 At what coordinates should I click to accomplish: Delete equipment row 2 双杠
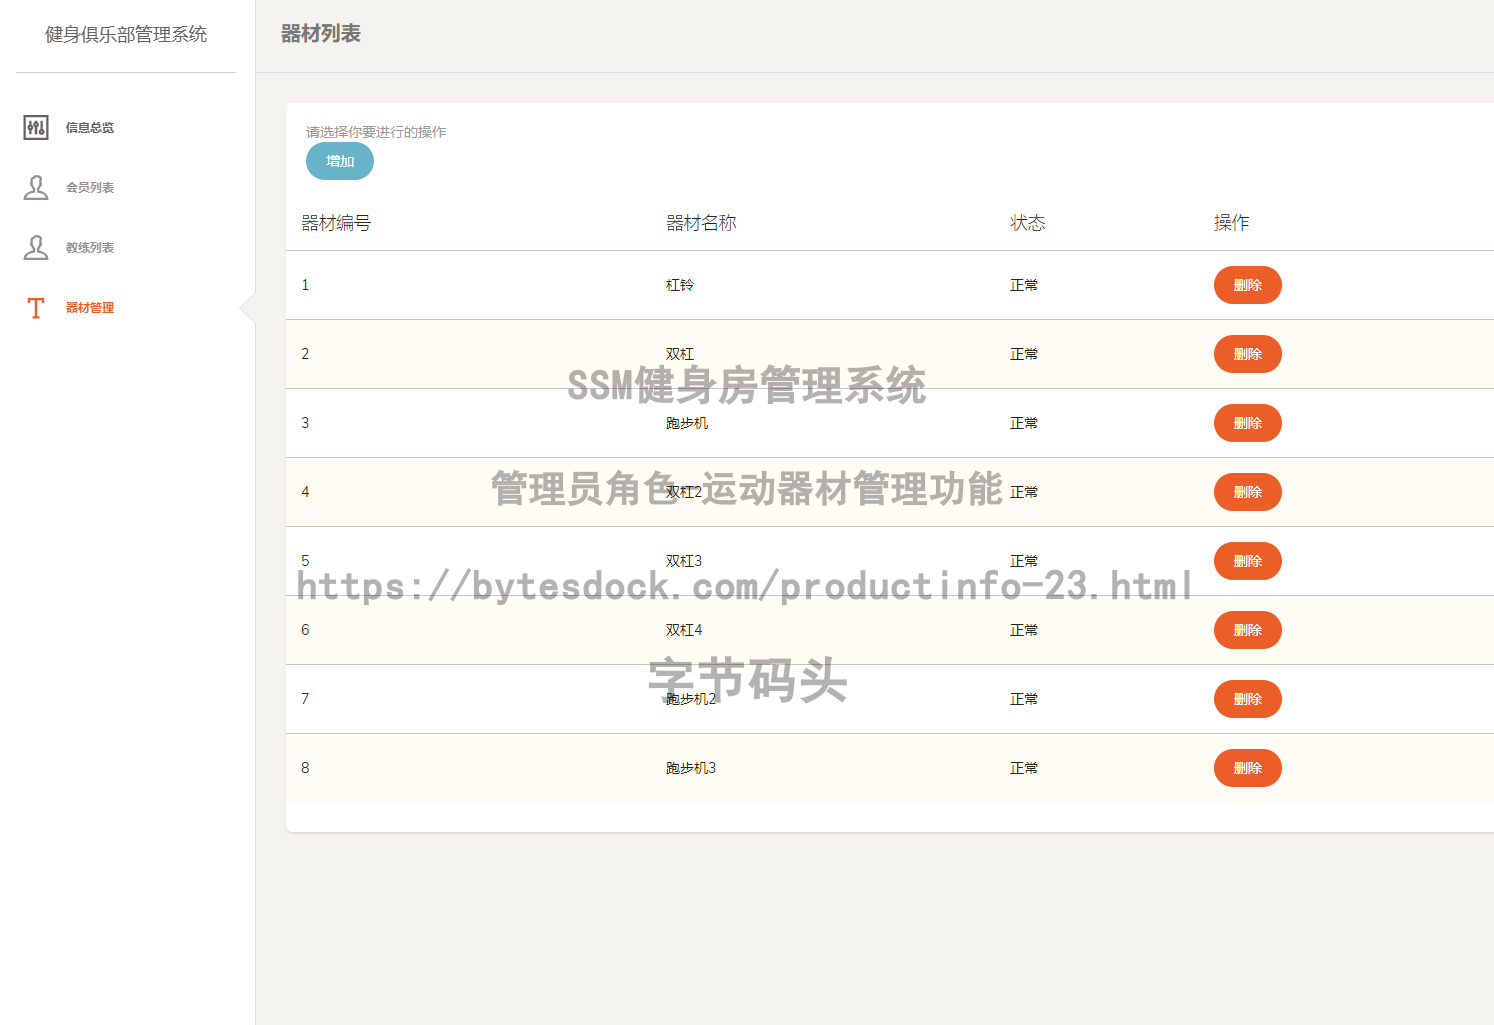click(x=1248, y=354)
